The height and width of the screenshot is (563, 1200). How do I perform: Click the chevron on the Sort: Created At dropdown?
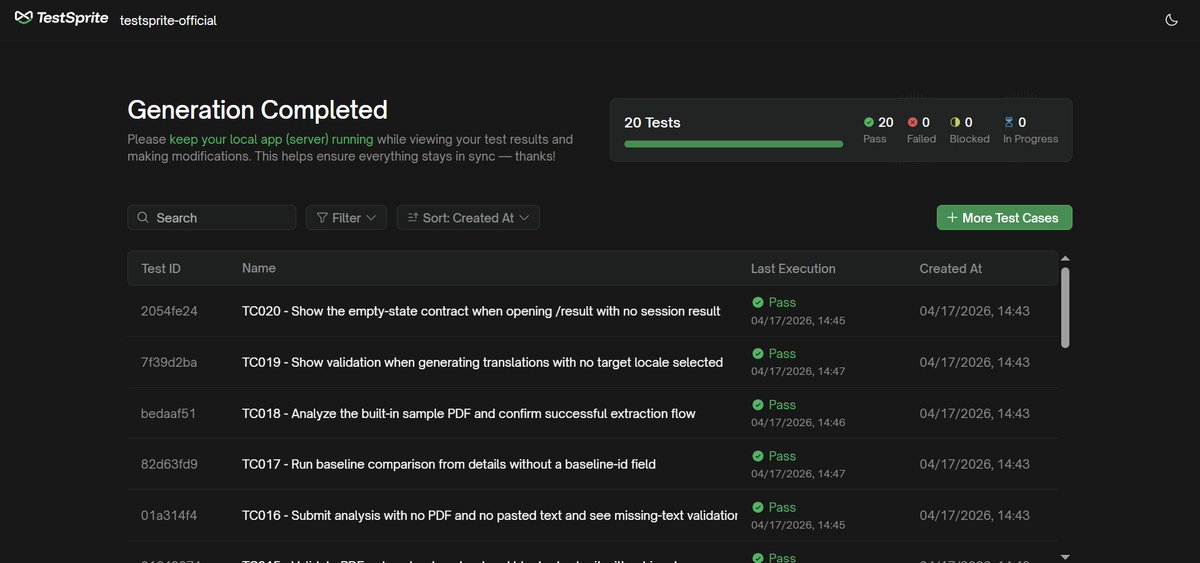(x=524, y=217)
